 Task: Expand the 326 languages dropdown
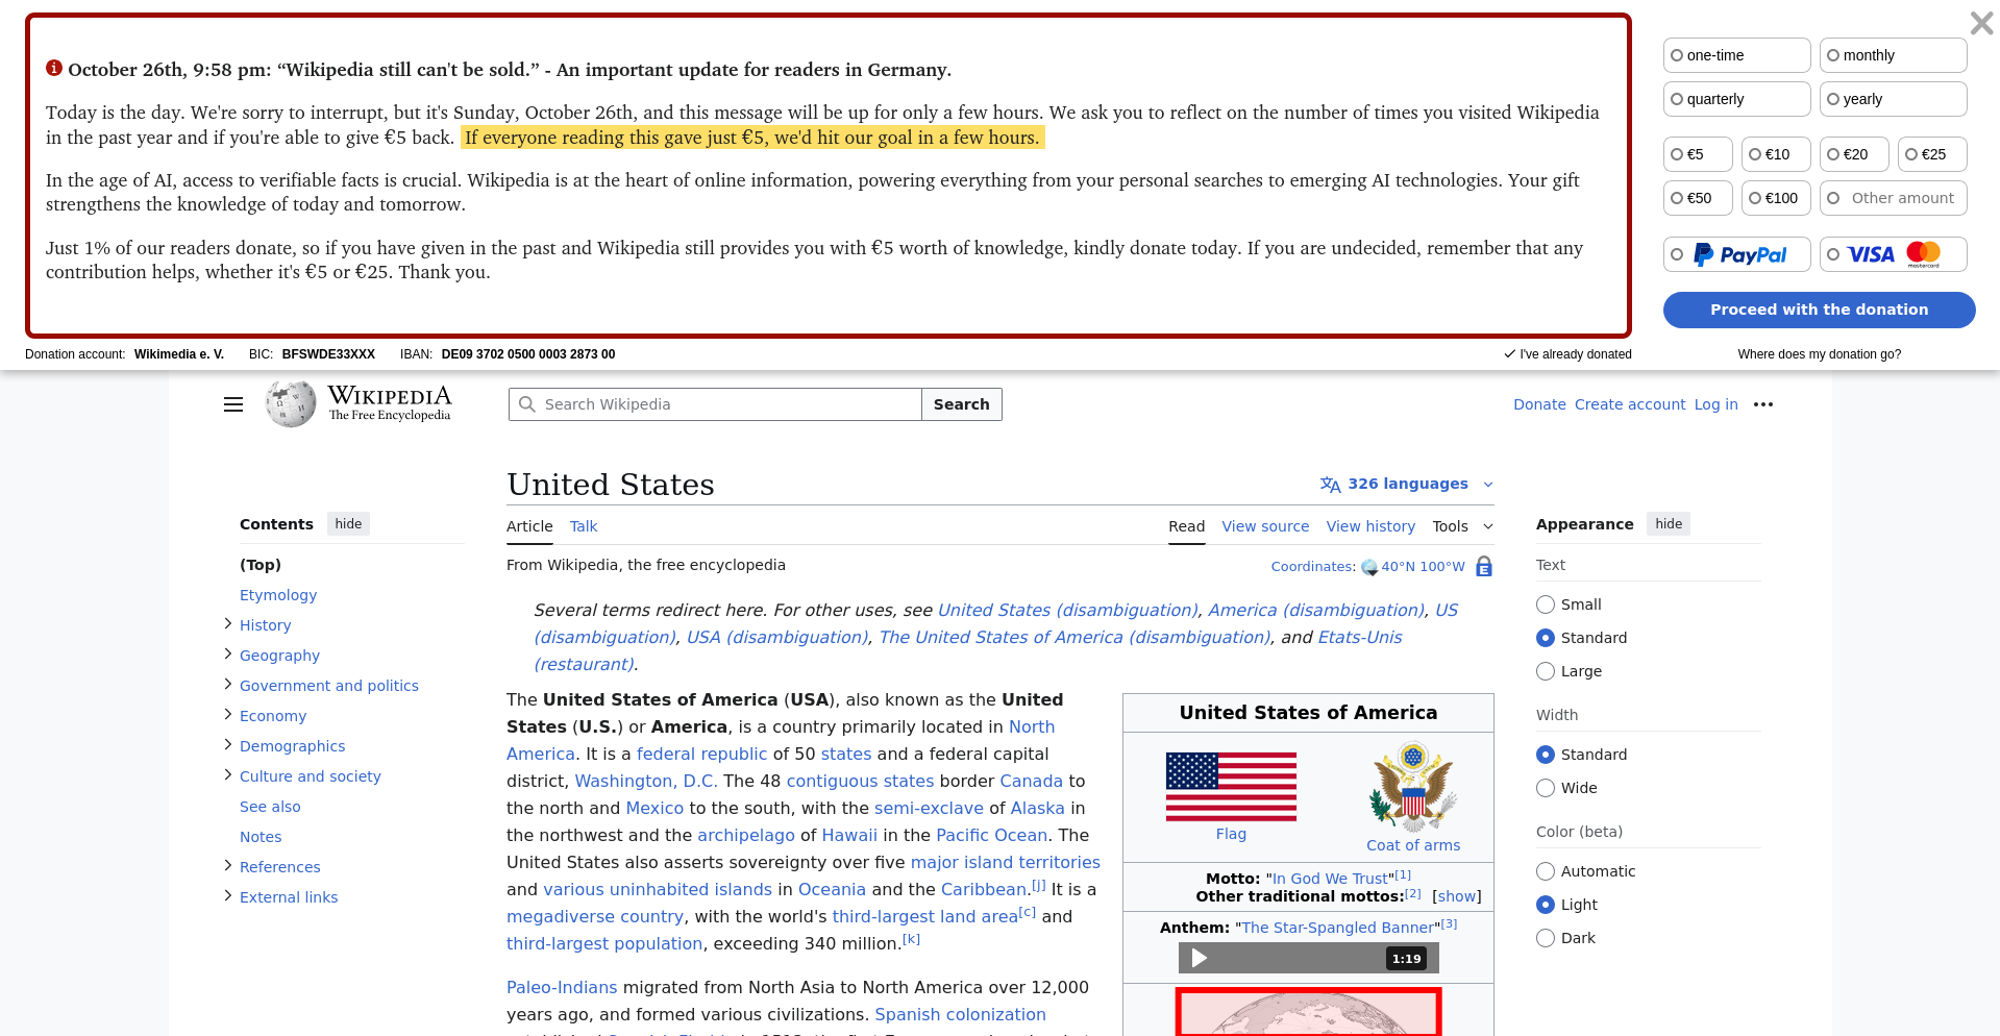(1406, 484)
